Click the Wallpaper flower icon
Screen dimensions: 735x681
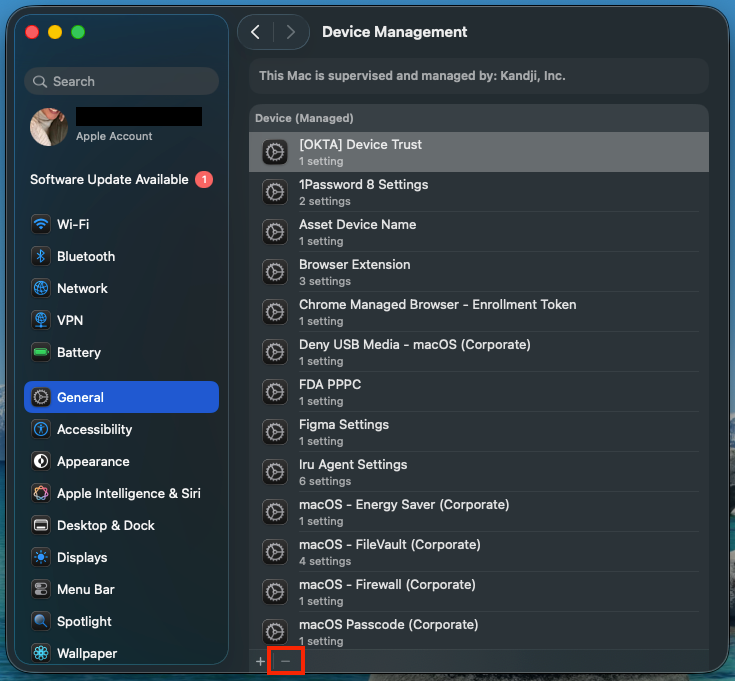click(x=41, y=653)
